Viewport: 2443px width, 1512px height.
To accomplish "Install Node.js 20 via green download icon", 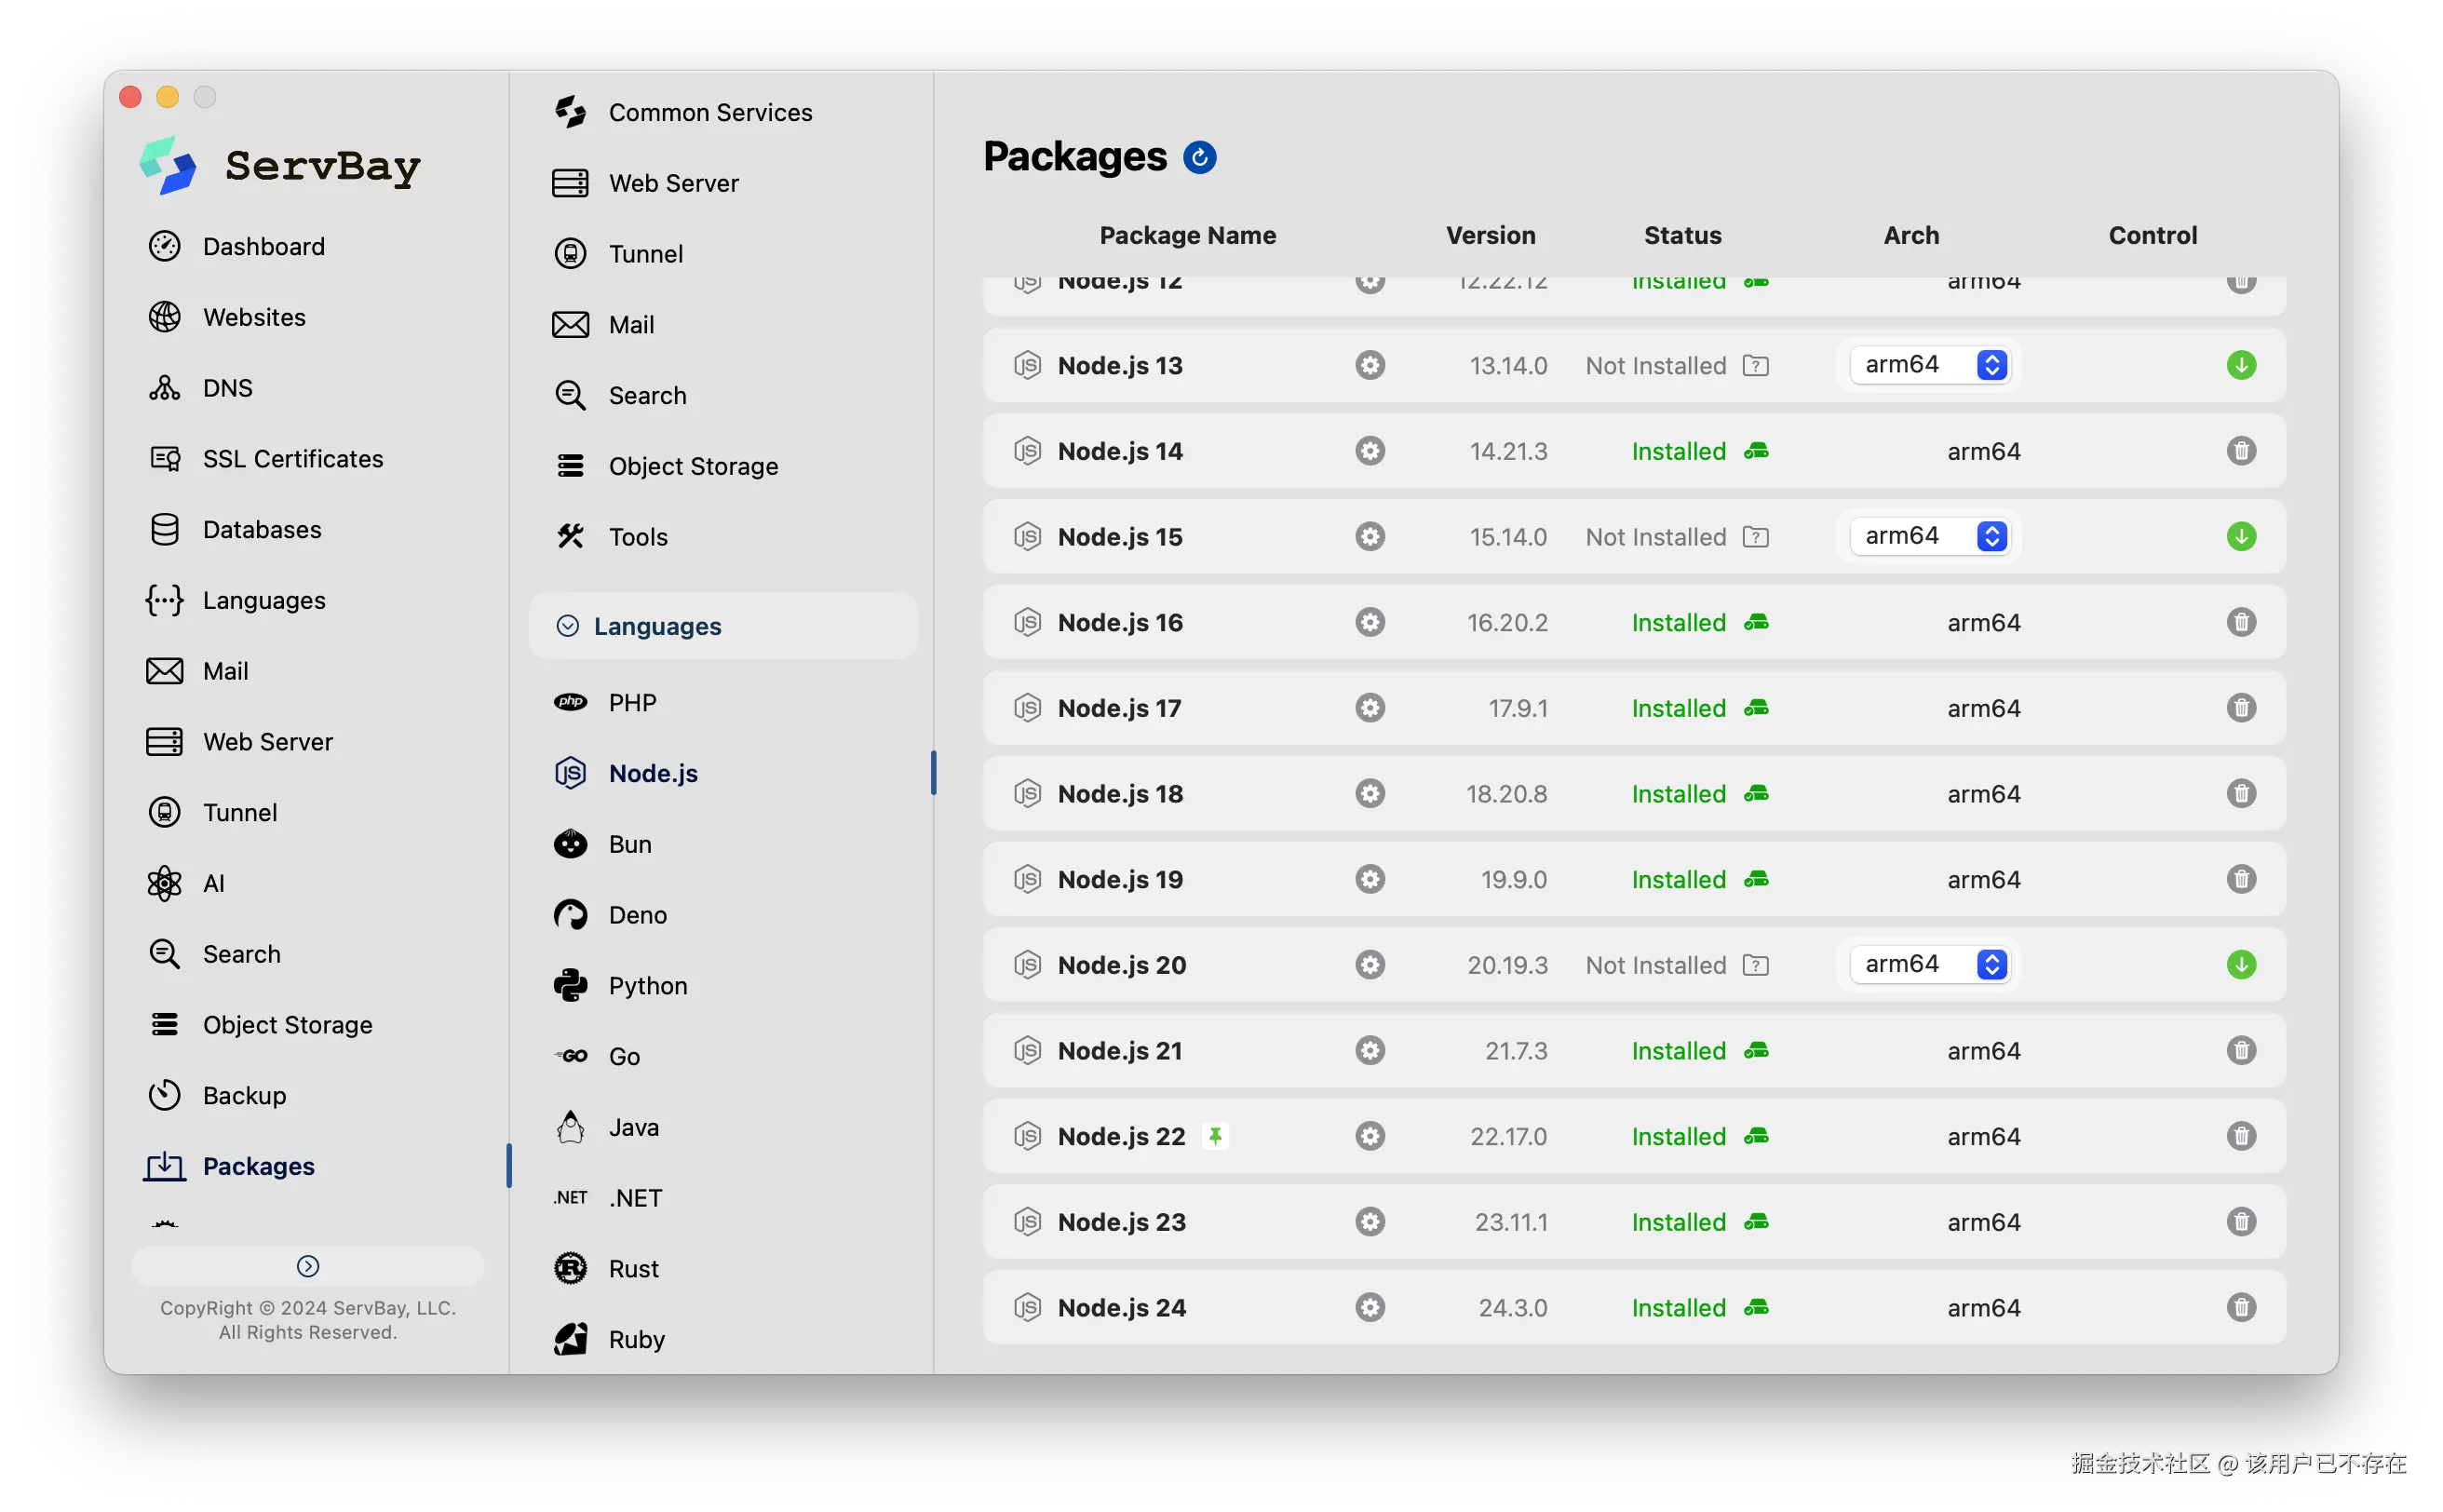I will pyautogui.click(x=2240, y=965).
